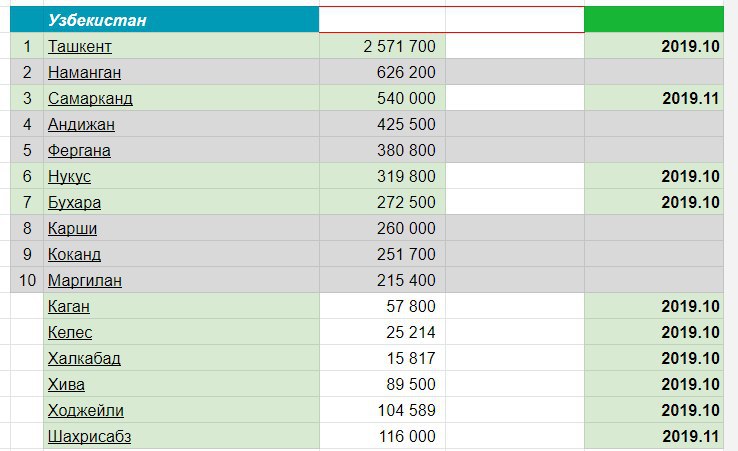Click the Халкабад link

point(84,358)
